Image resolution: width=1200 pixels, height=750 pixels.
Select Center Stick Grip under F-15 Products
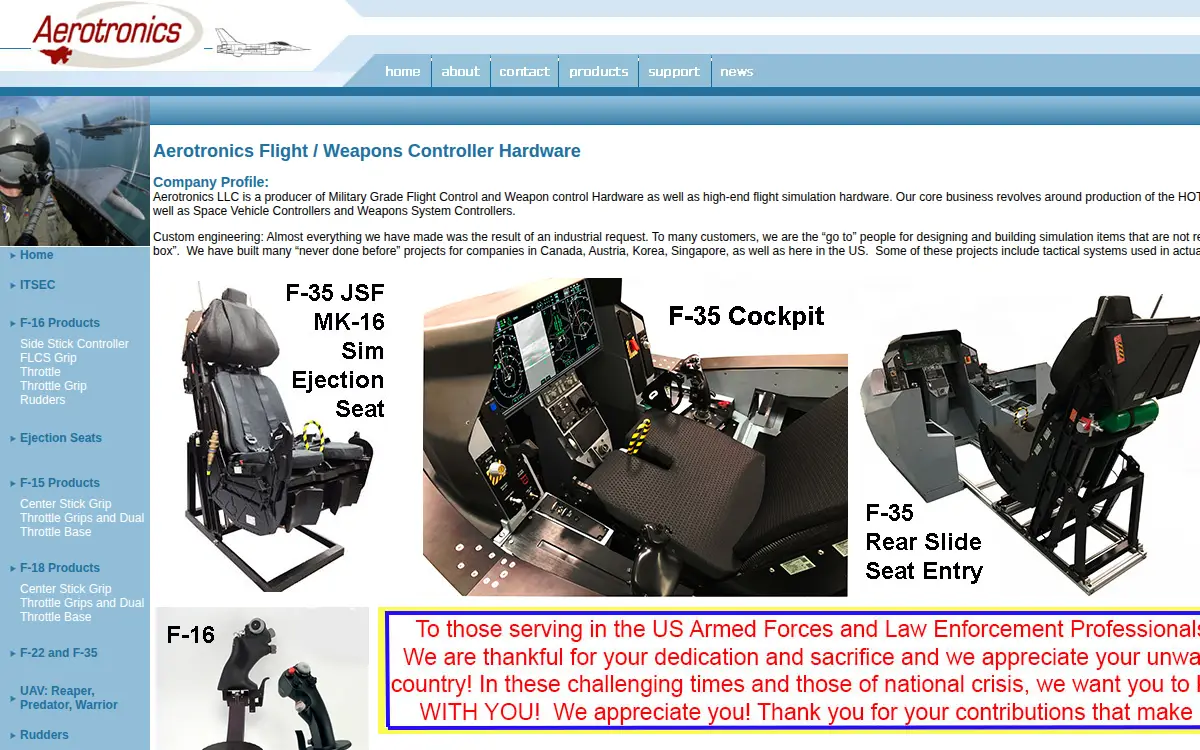tap(66, 504)
